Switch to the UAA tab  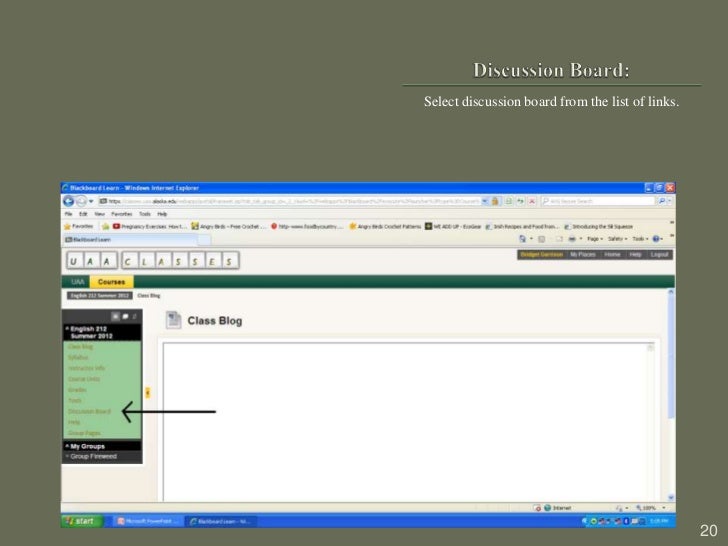coord(78,282)
